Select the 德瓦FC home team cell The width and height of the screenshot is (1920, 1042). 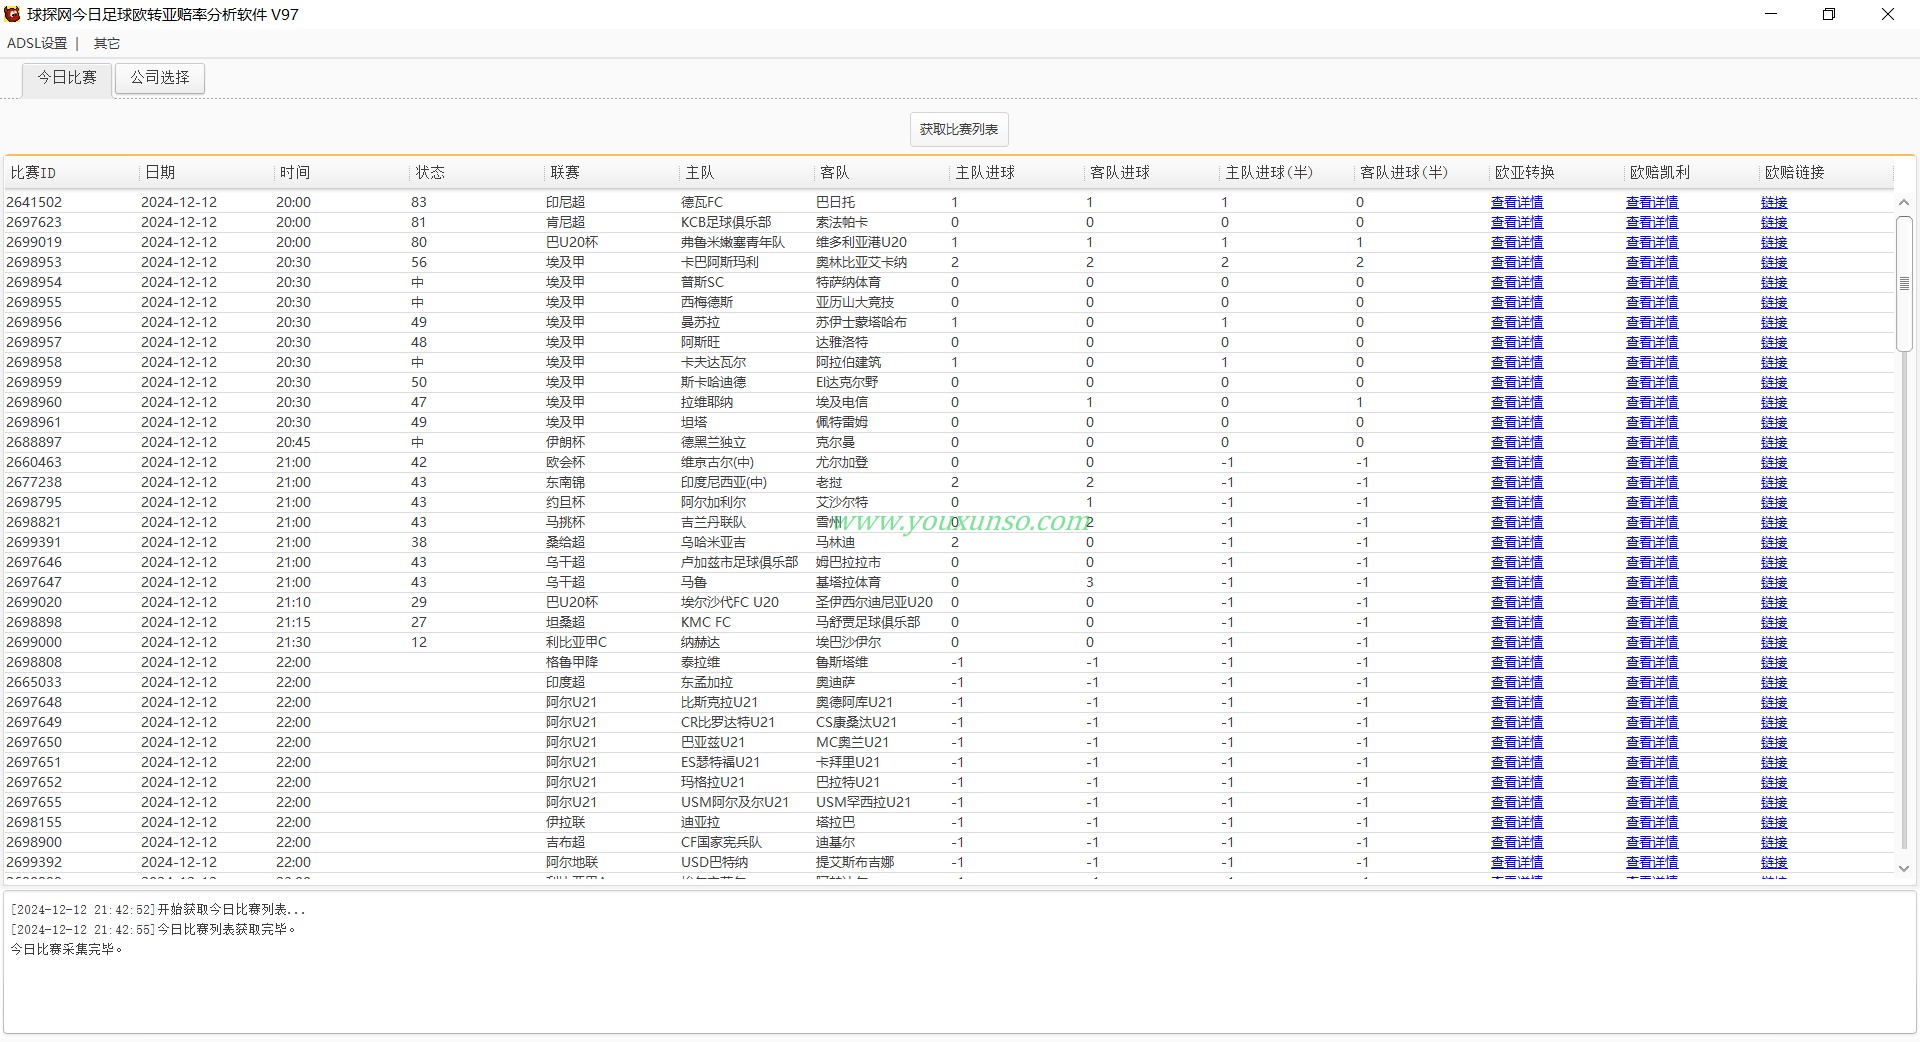point(702,202)
